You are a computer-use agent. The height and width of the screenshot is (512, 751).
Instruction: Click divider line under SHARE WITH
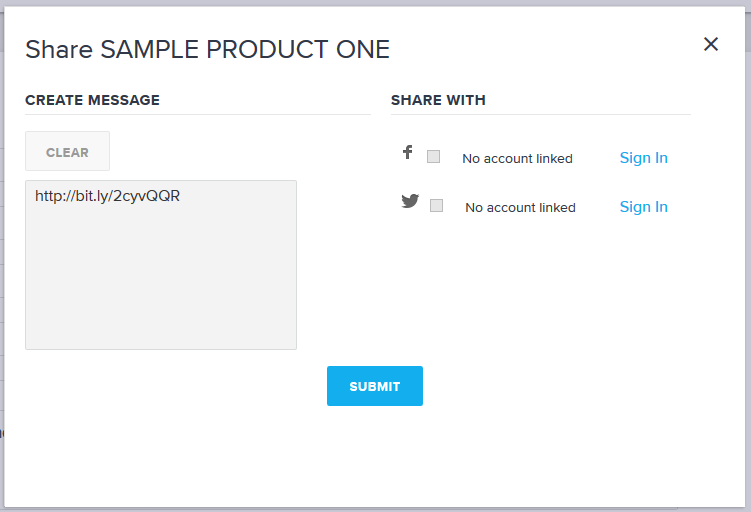[540, 114]
